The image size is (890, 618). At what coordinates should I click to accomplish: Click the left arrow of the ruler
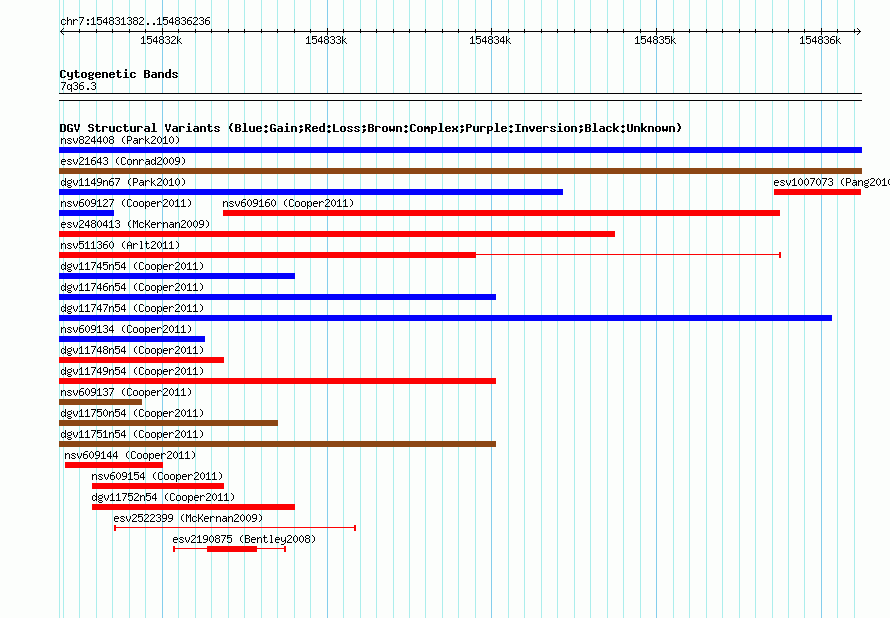62,32
